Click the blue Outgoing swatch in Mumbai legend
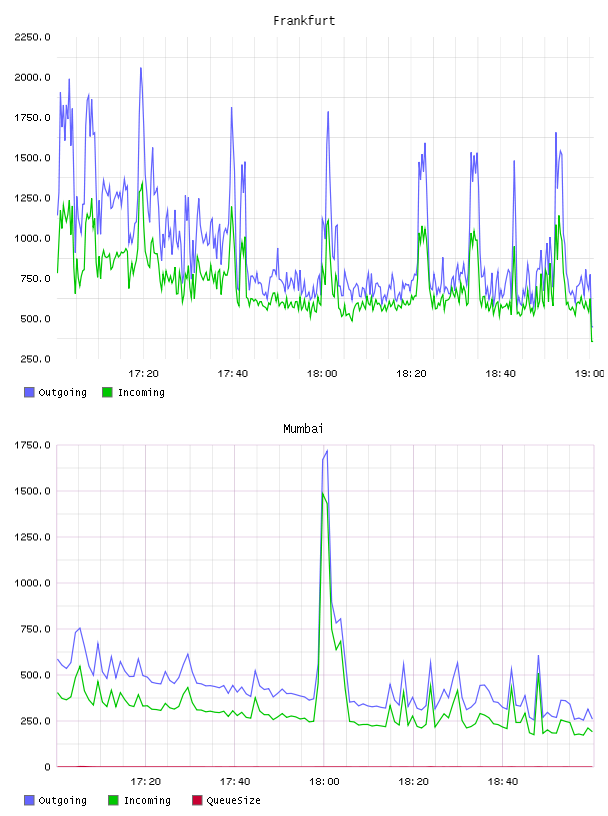The height and width of the screenshot is (816, 608). [x=29, y=800]
